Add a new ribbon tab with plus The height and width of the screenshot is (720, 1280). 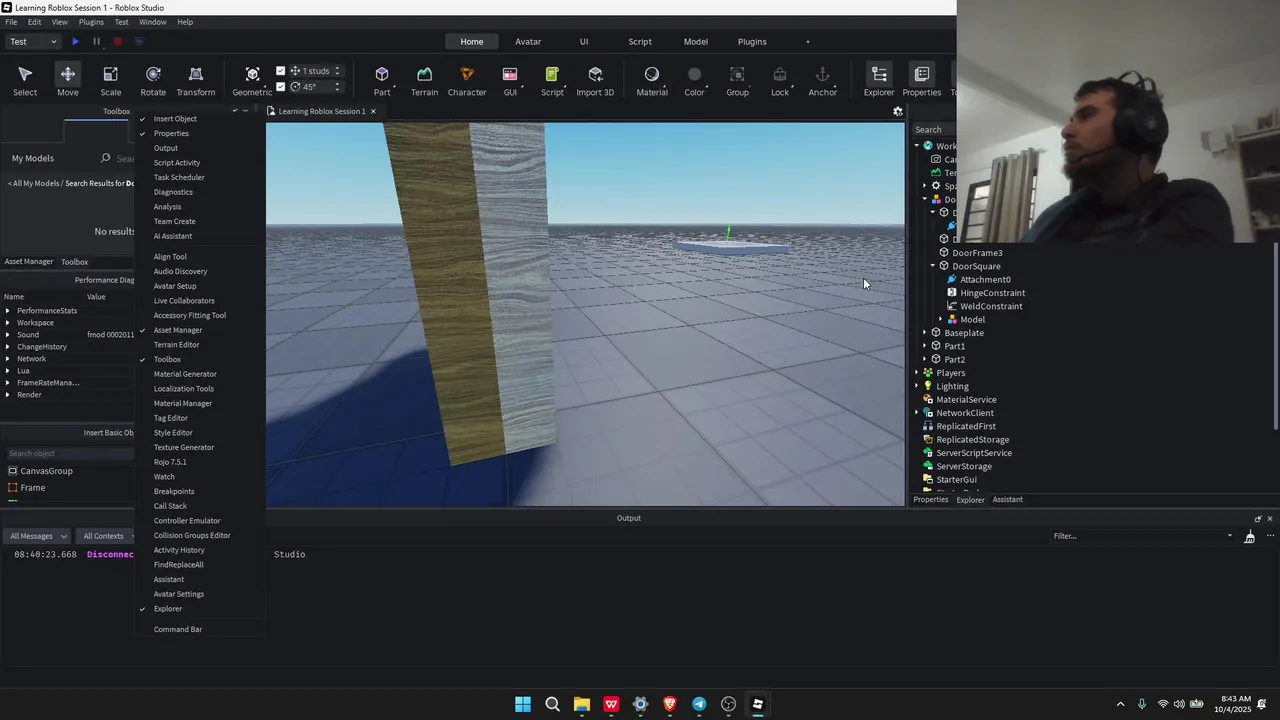(x=808, y=41)
